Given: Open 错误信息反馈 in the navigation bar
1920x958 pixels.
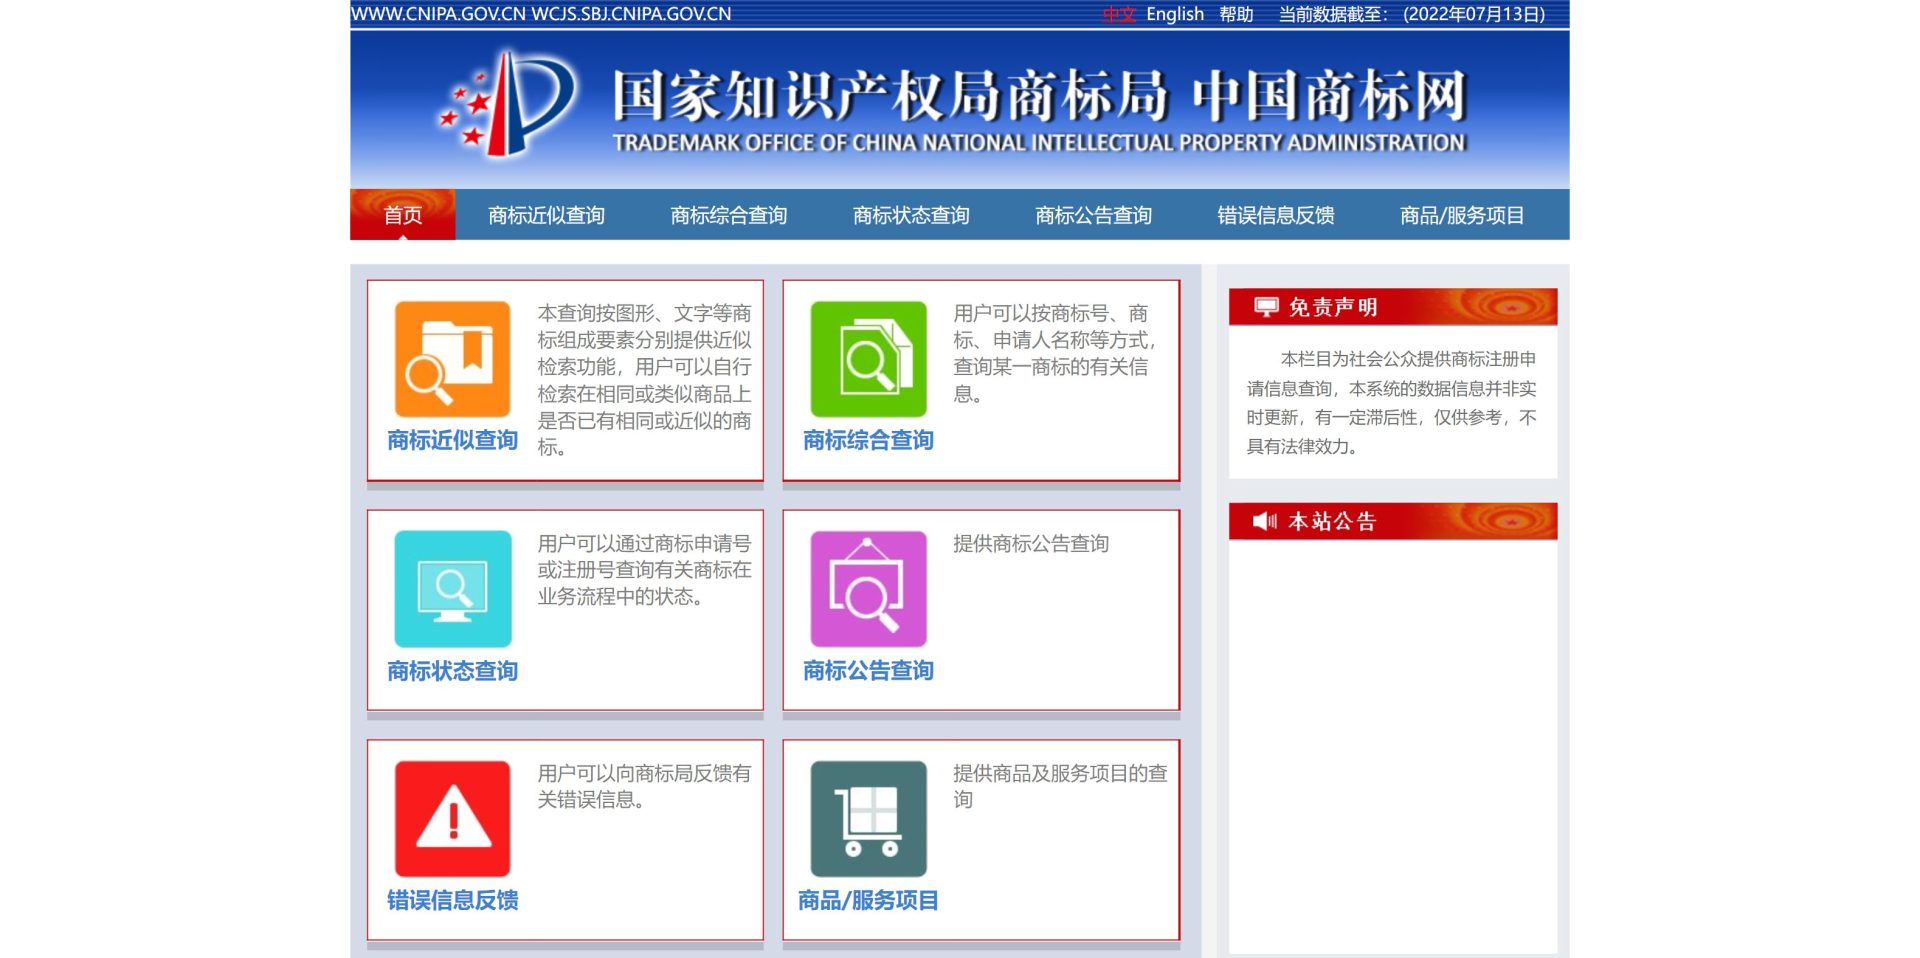Looking at the screenshot, I should tap(1276, 215).
